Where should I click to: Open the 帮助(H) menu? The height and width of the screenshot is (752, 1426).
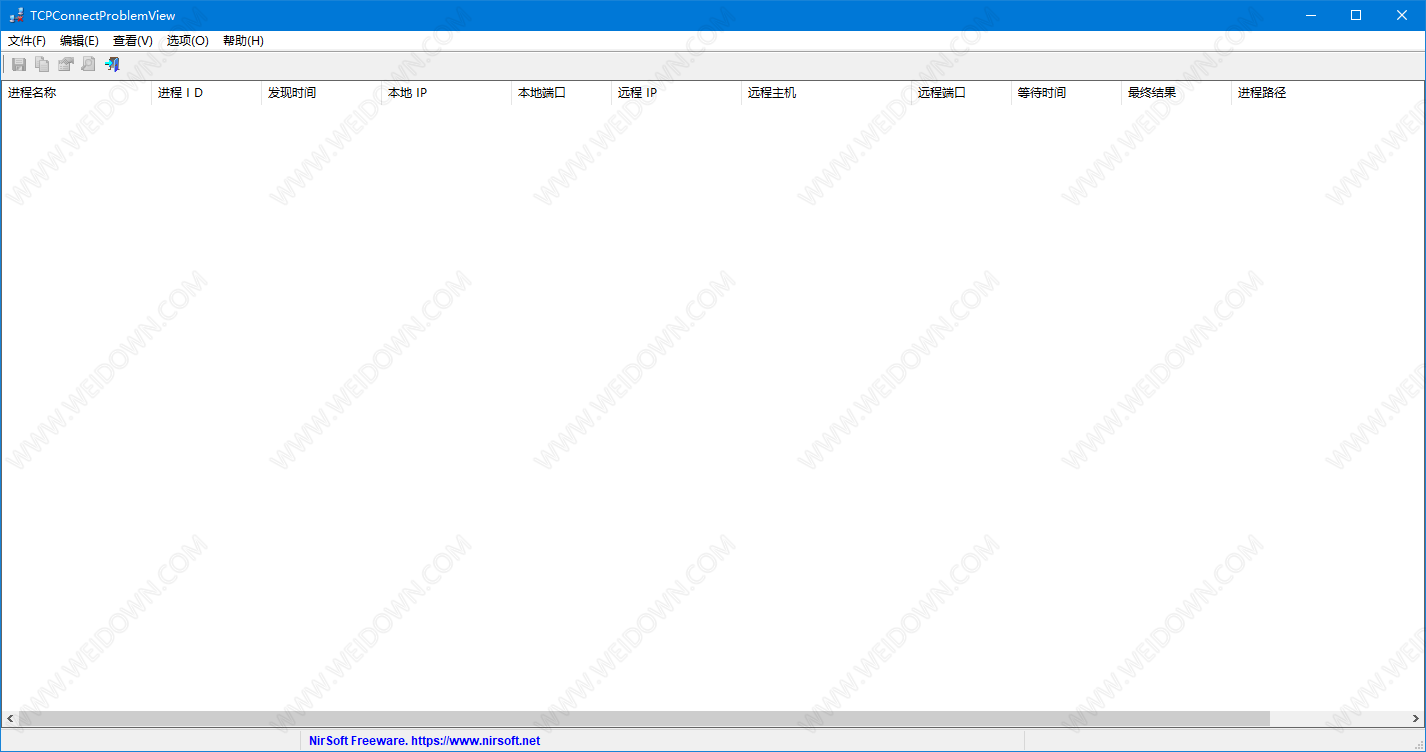(243, 41)
